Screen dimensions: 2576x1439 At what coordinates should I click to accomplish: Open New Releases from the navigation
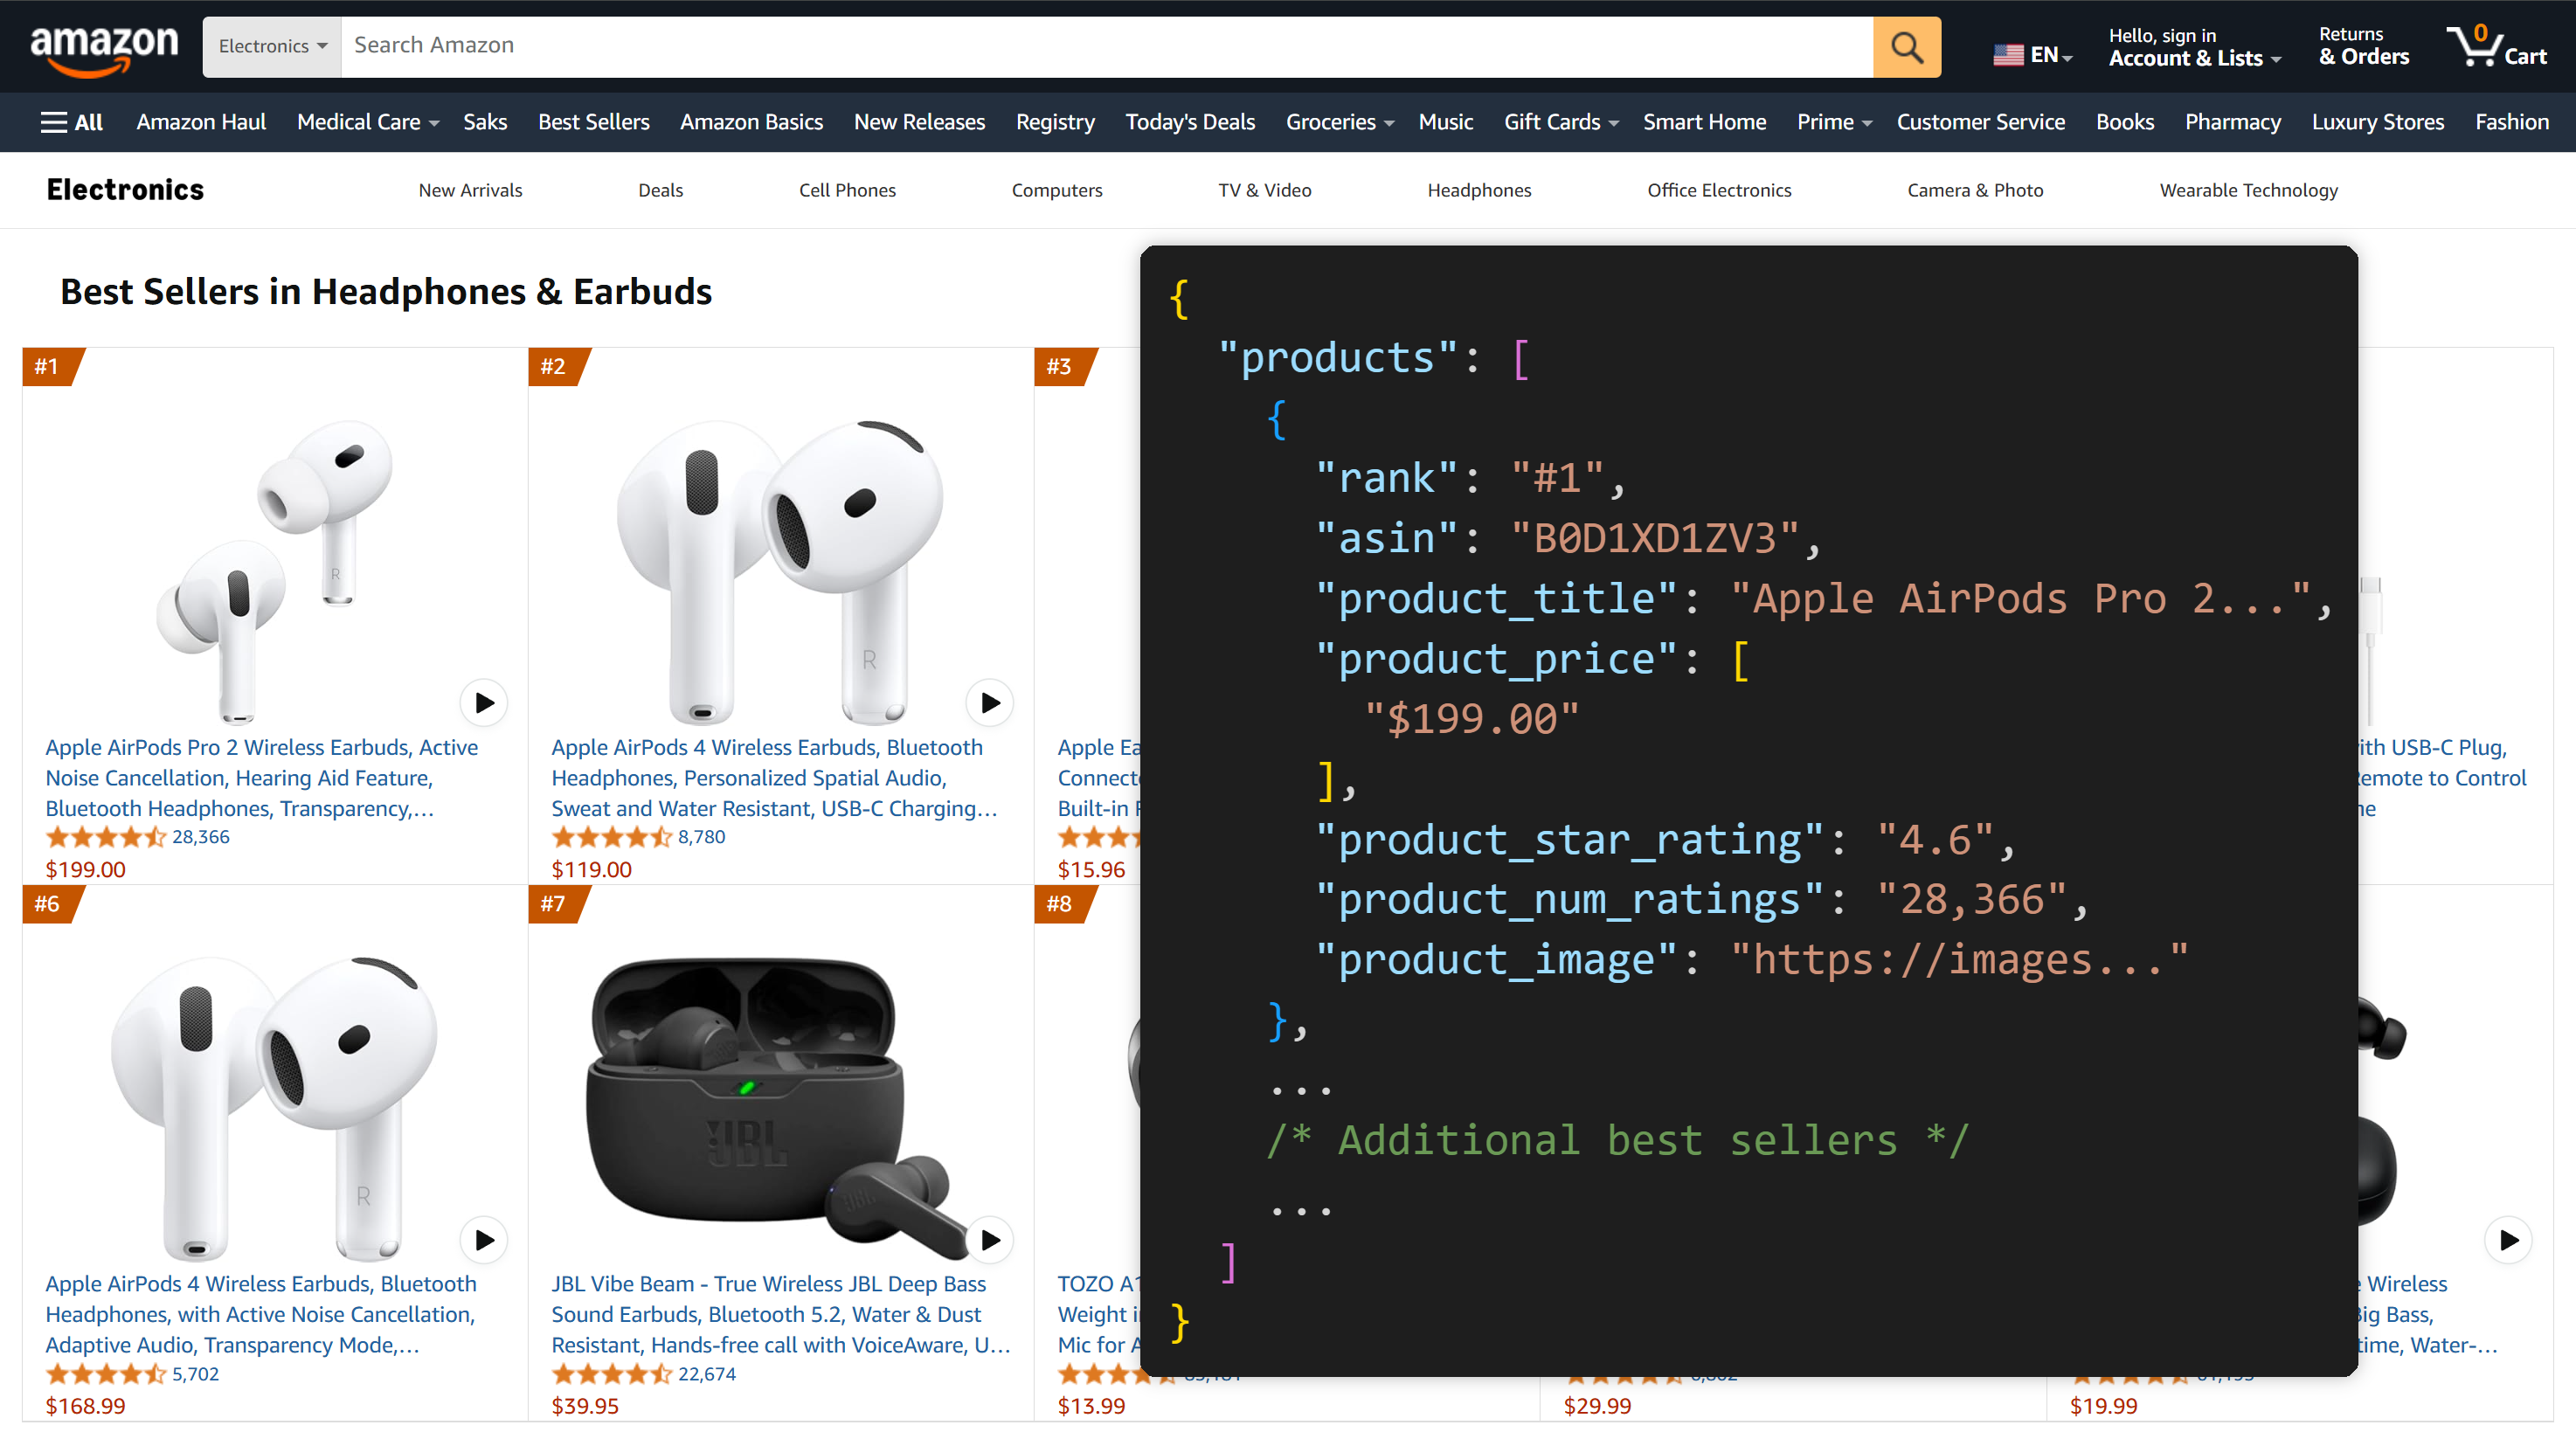(x=919, y=121)
